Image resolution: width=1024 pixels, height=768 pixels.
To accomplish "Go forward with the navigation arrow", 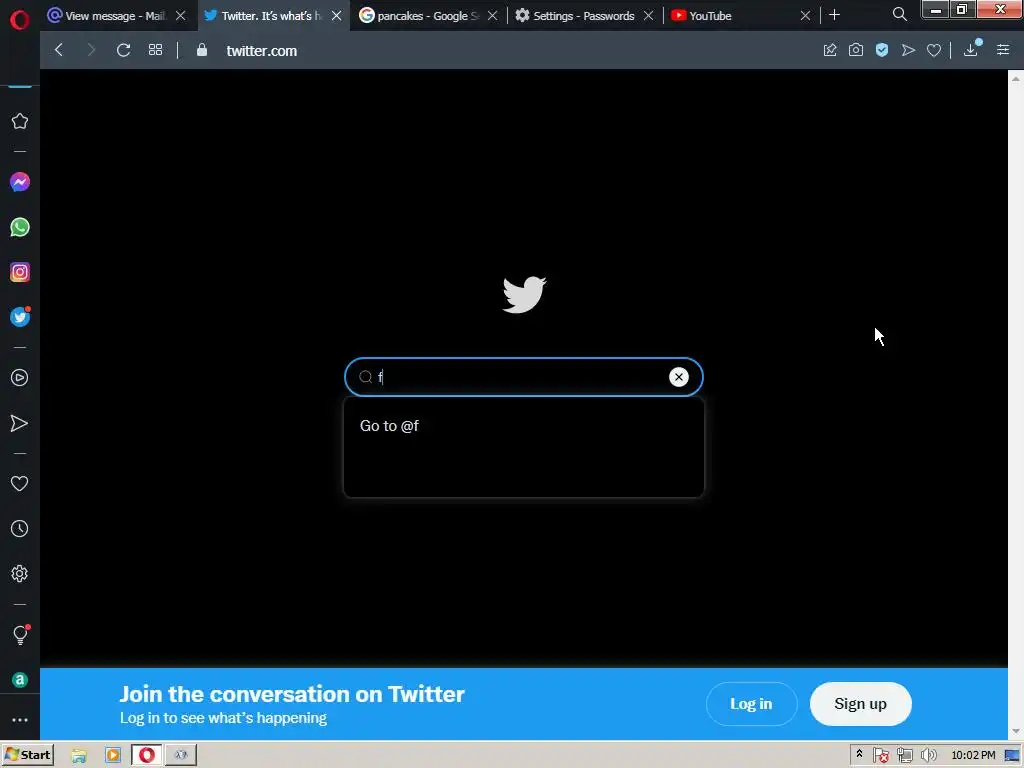I will coord(91,50).
